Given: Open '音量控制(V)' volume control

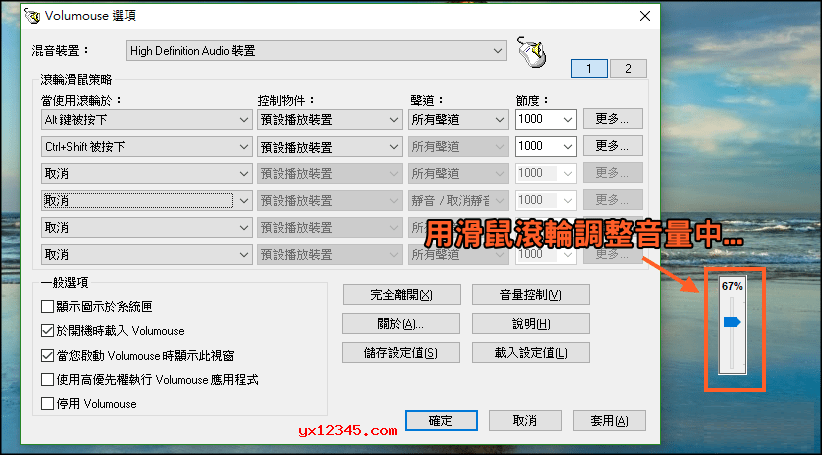Looking at the screenshot, I should point(531,295).
